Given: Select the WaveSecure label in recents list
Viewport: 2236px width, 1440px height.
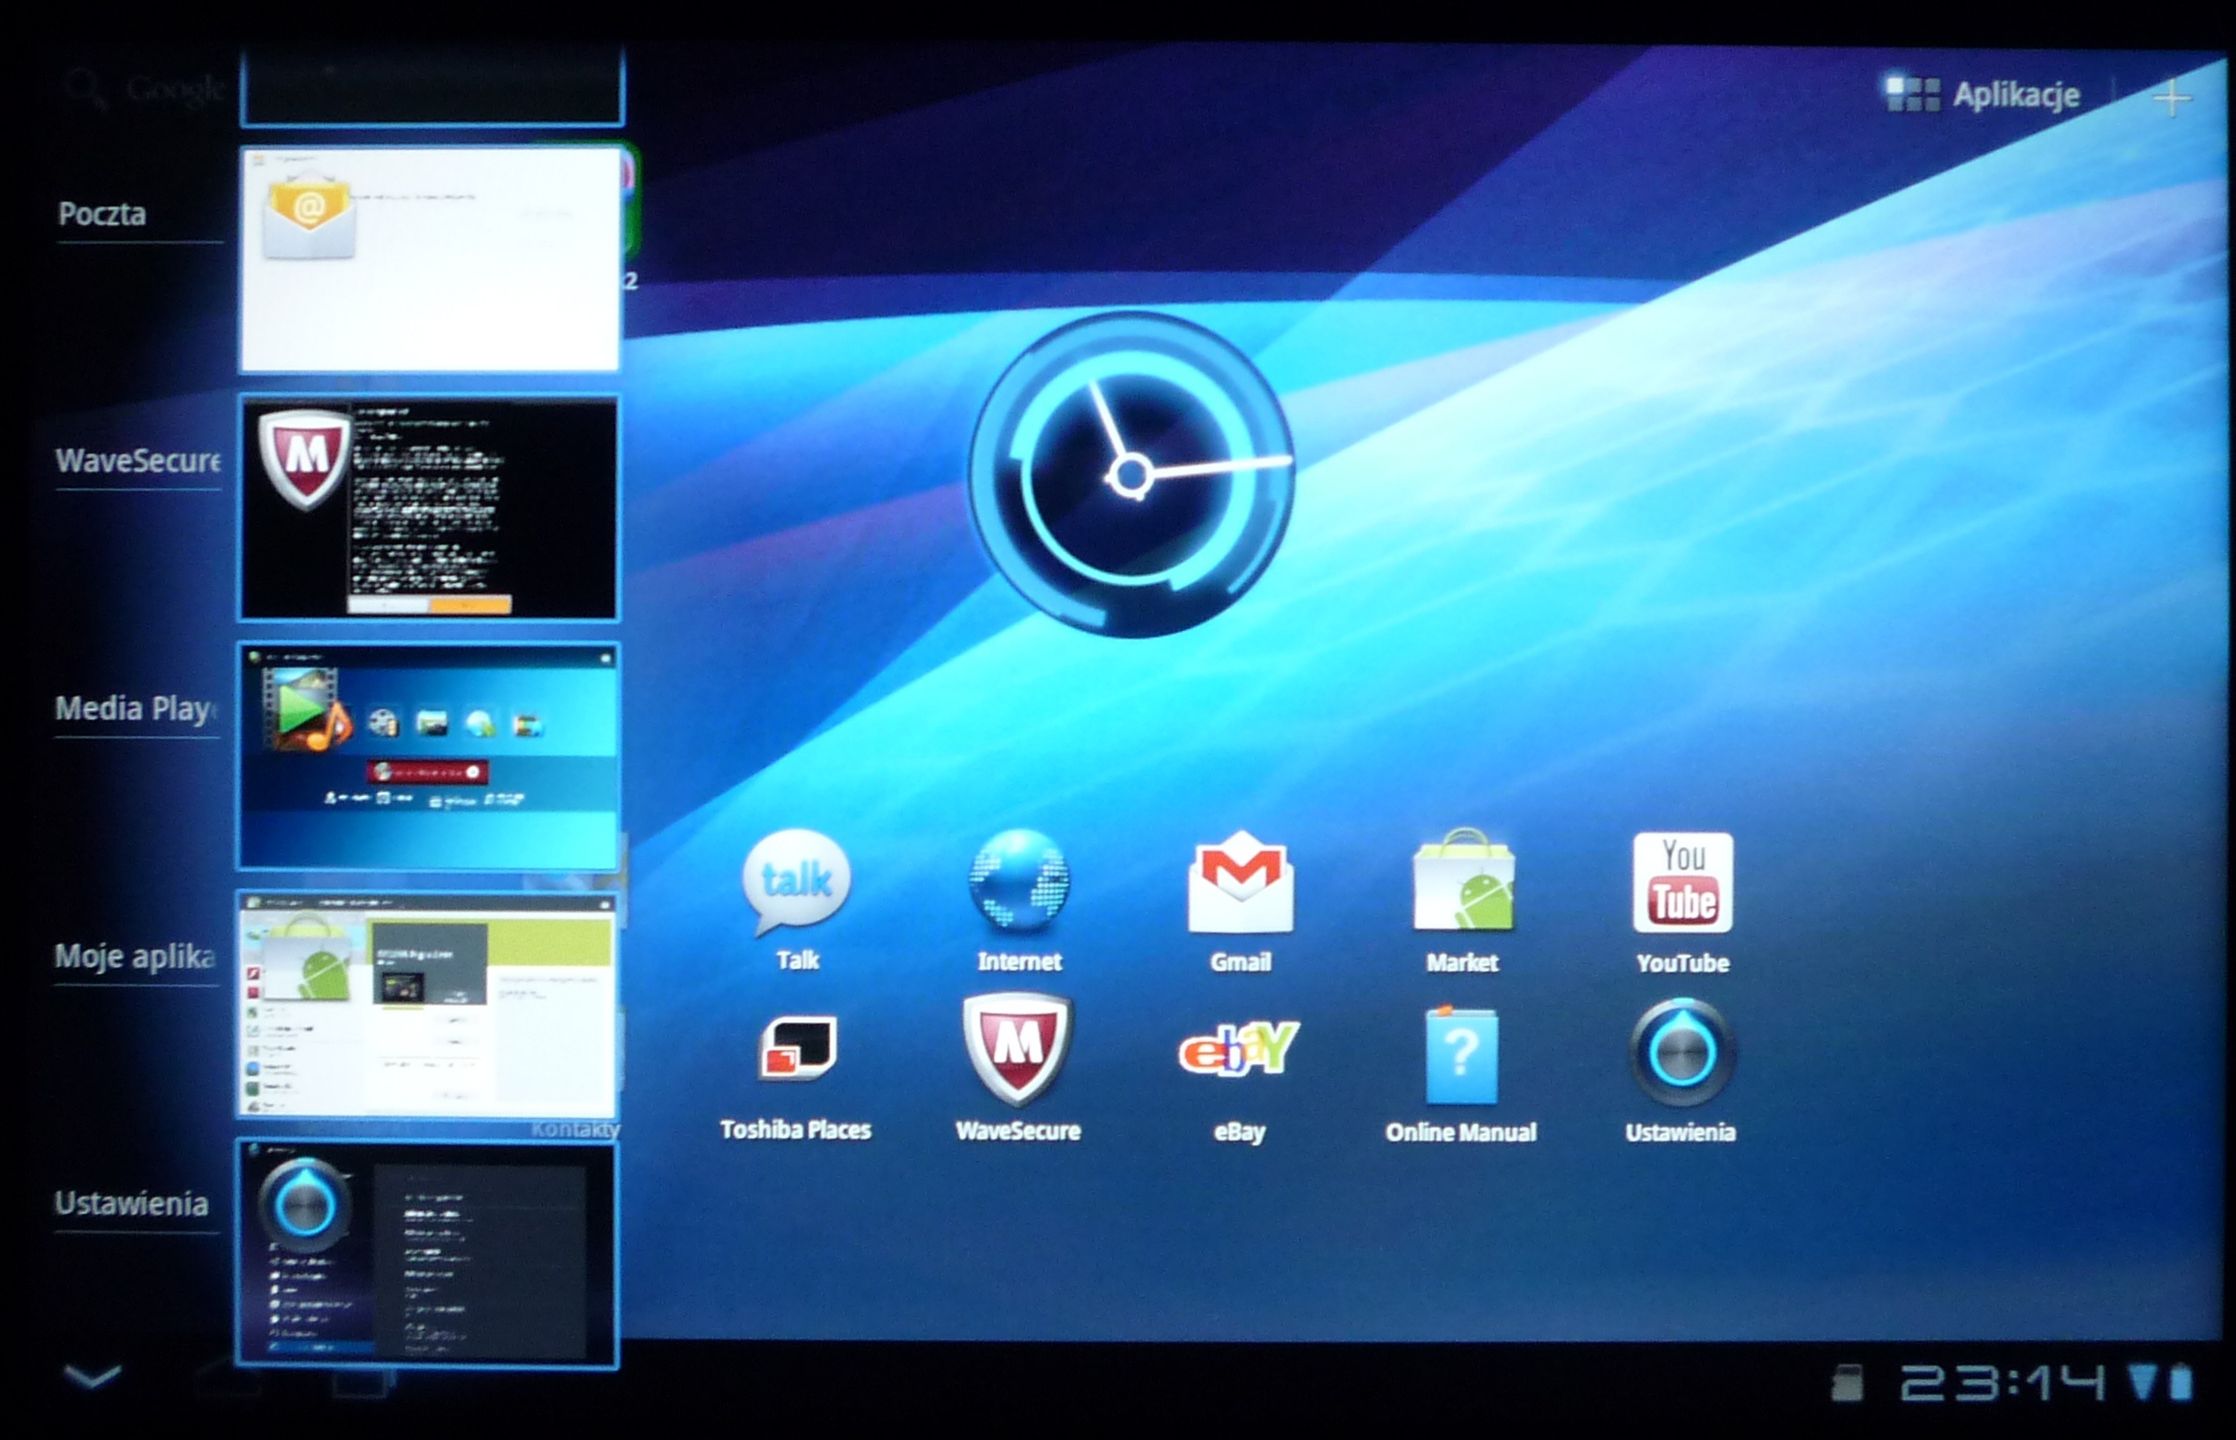Looking at the screenshot, I should tap(138, 461).
